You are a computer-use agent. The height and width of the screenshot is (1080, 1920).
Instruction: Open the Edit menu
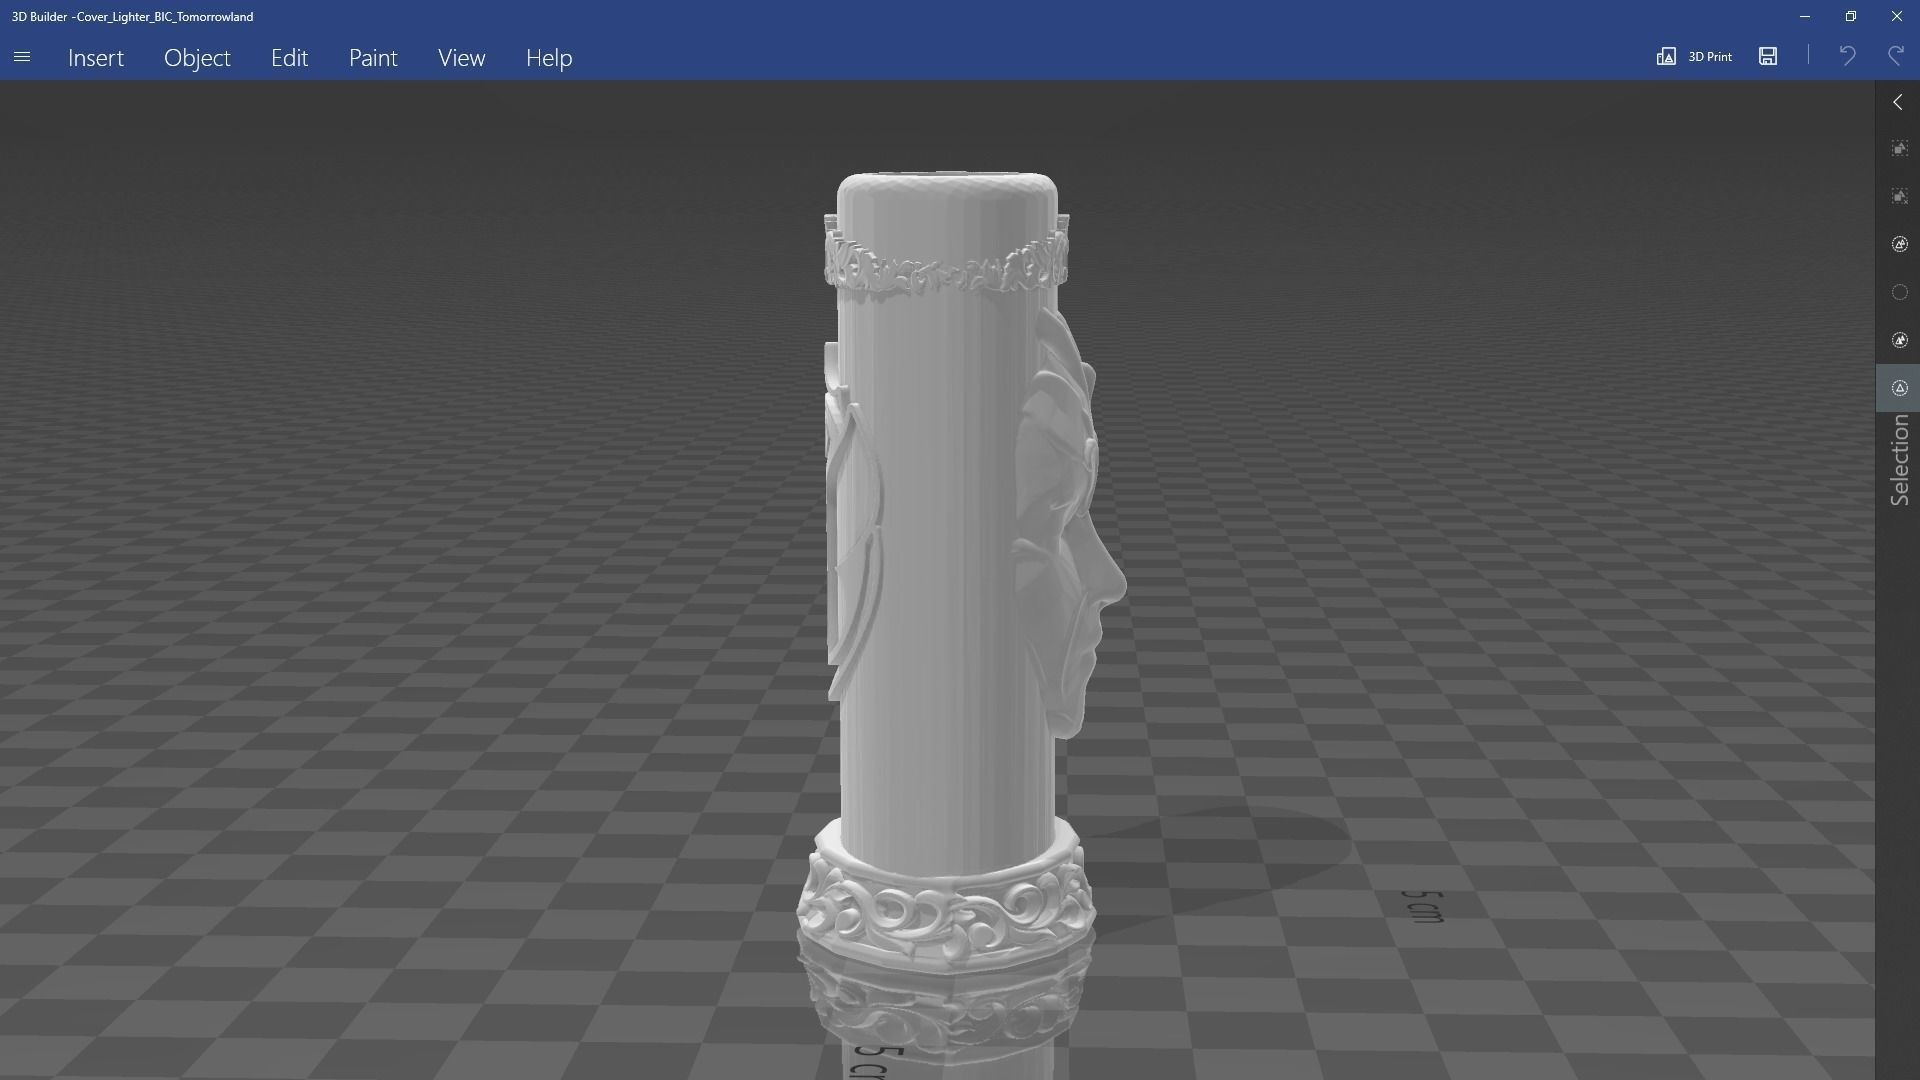pyautogui.click(x=289, y=58)
